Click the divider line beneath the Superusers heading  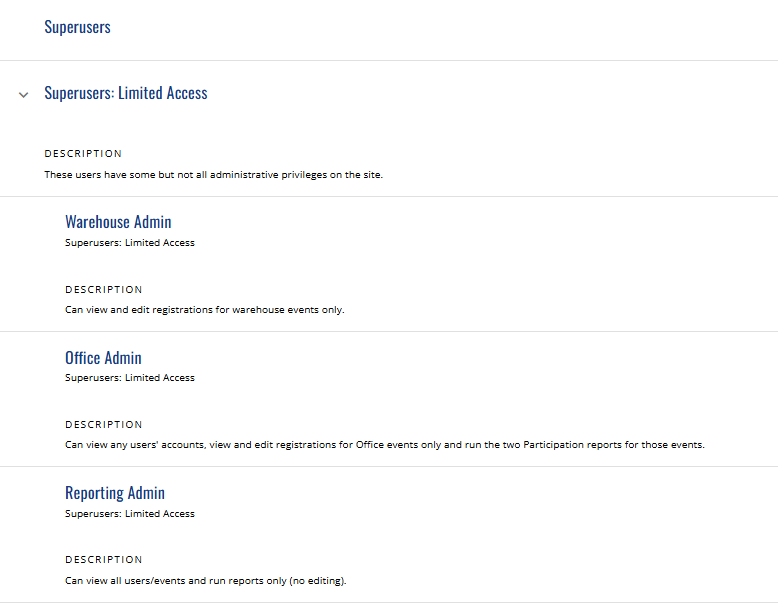tap(389, 61)
